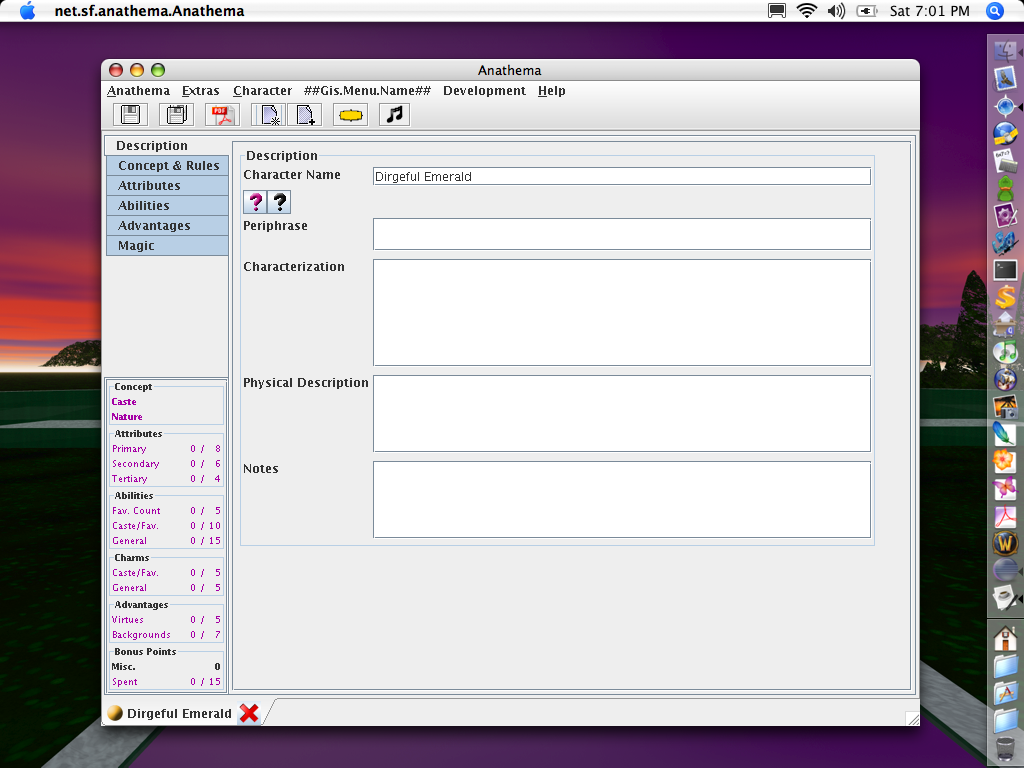
Task: Switch to the Magic section
Action: tap(167, 246)
